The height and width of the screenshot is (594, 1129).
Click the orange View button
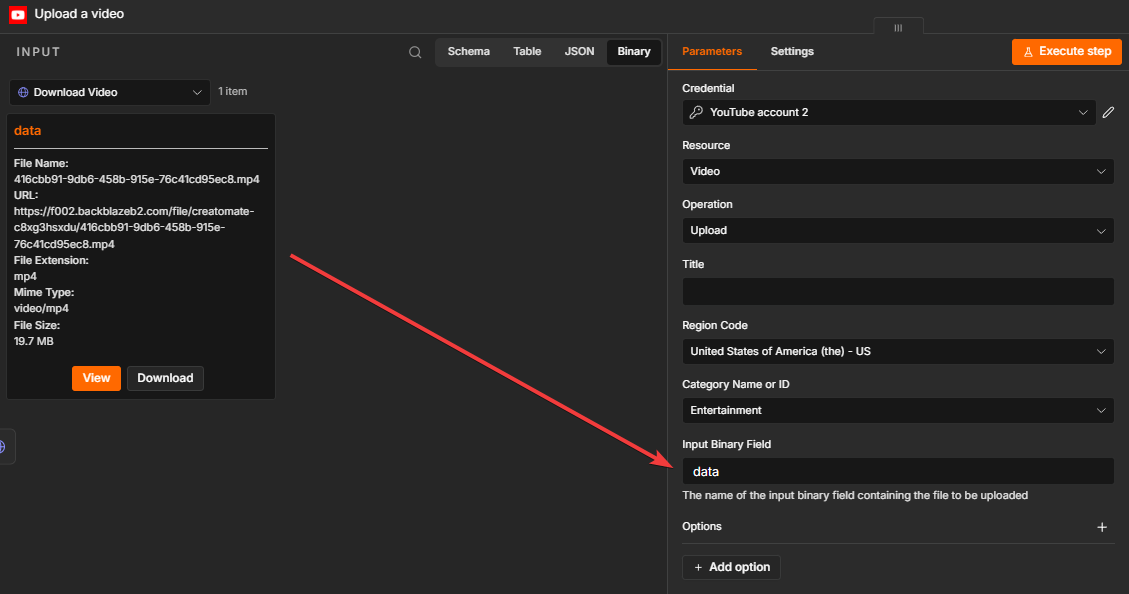(x=96, y=378)
